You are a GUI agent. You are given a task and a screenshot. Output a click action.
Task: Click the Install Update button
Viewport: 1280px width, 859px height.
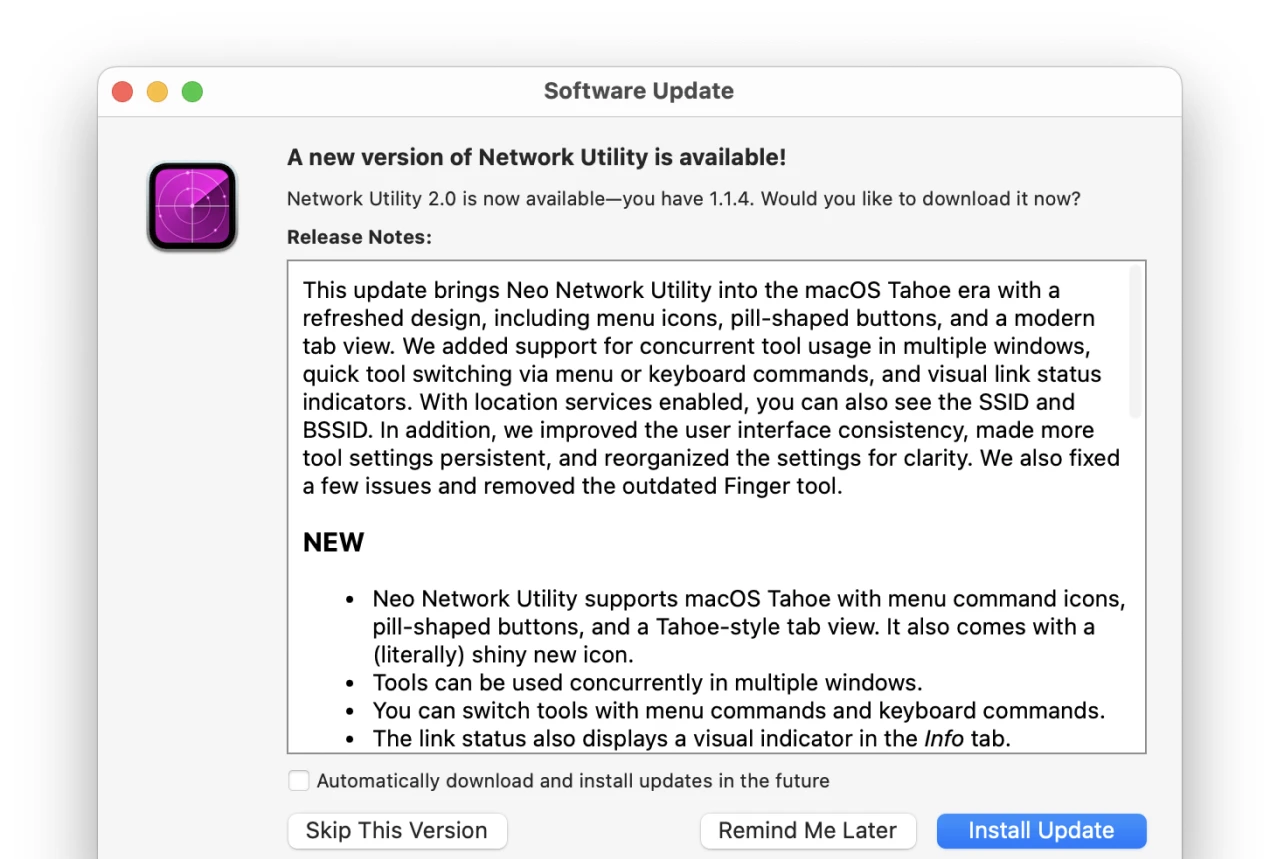coord(1041,830)
